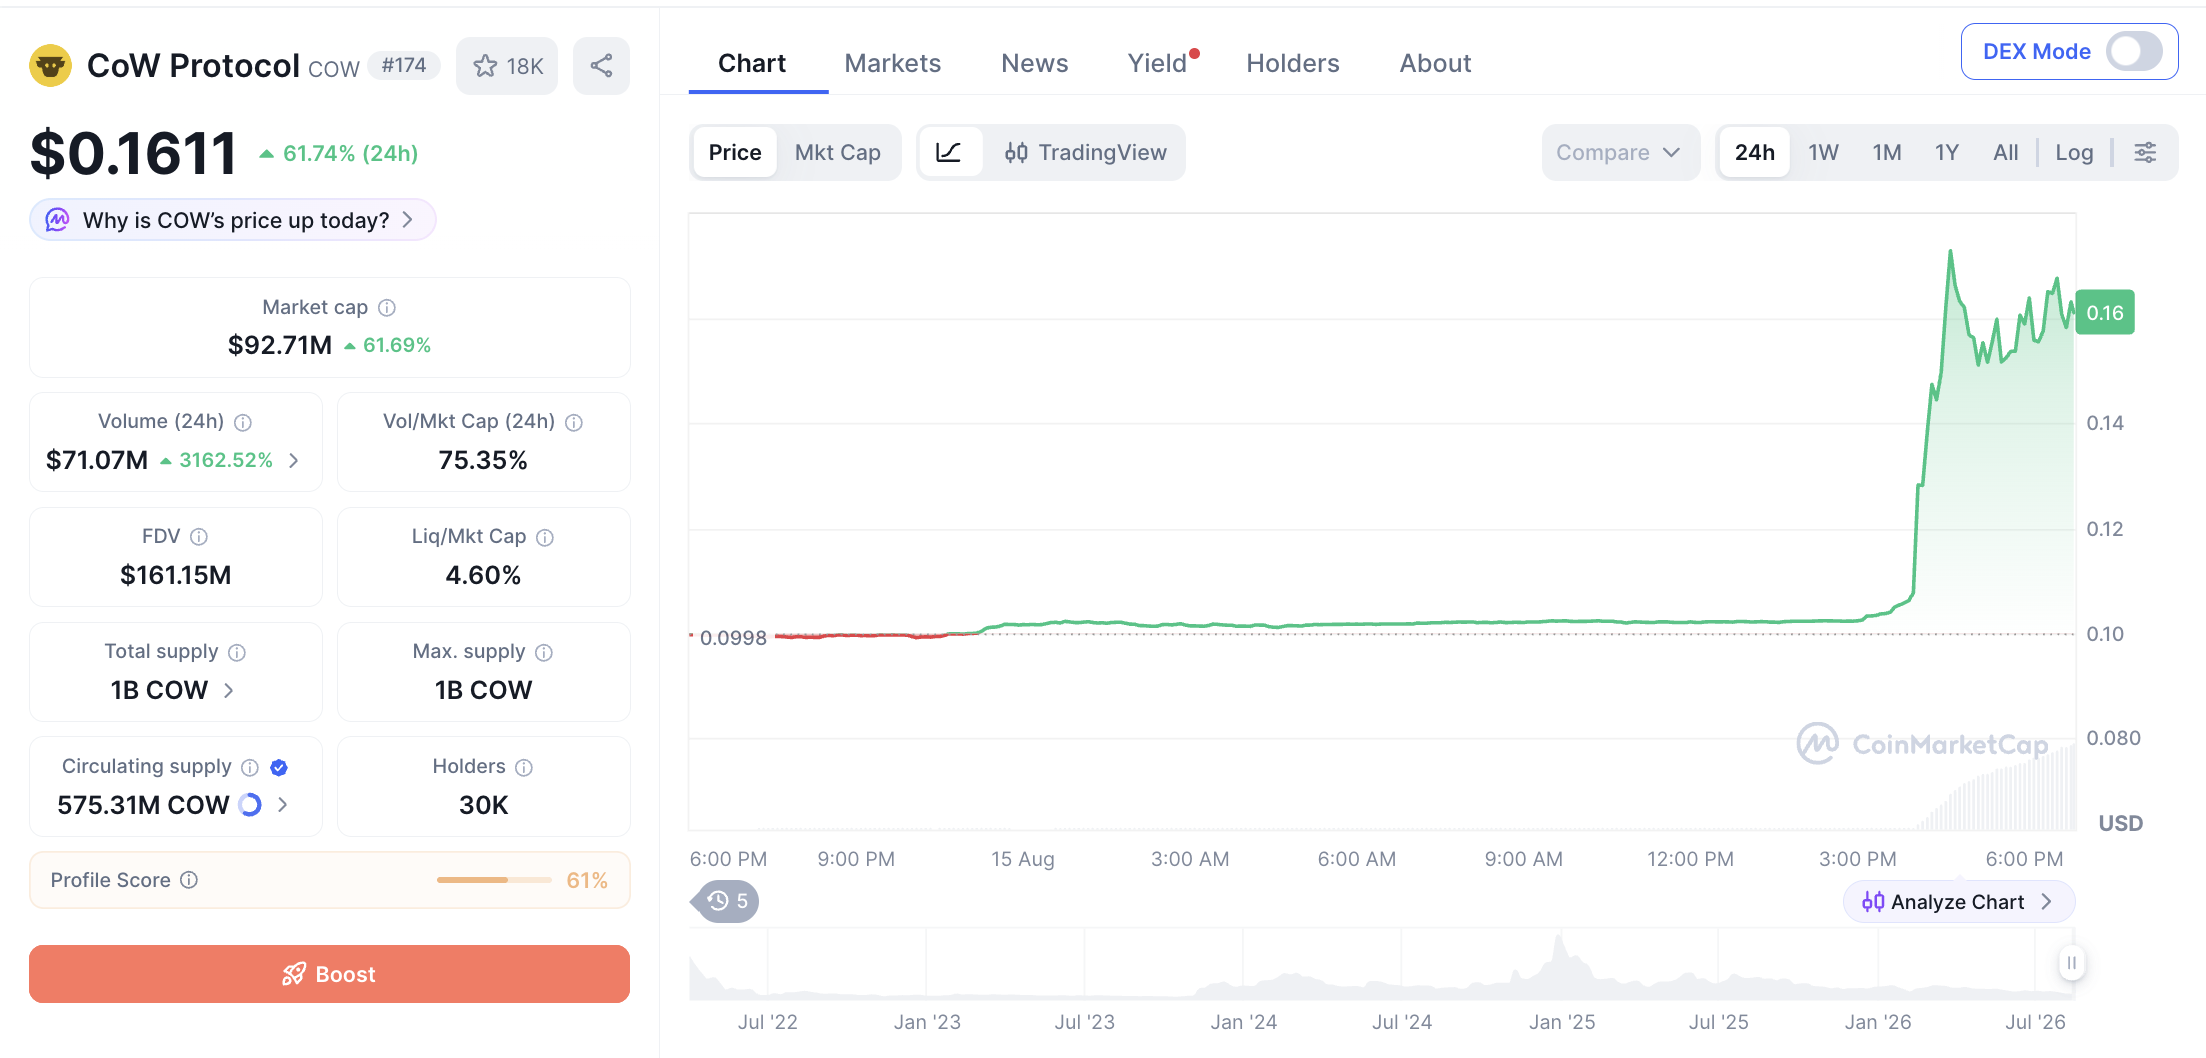Click the orange Boost button
2206x1058 pixels.
tap(329, 974)
